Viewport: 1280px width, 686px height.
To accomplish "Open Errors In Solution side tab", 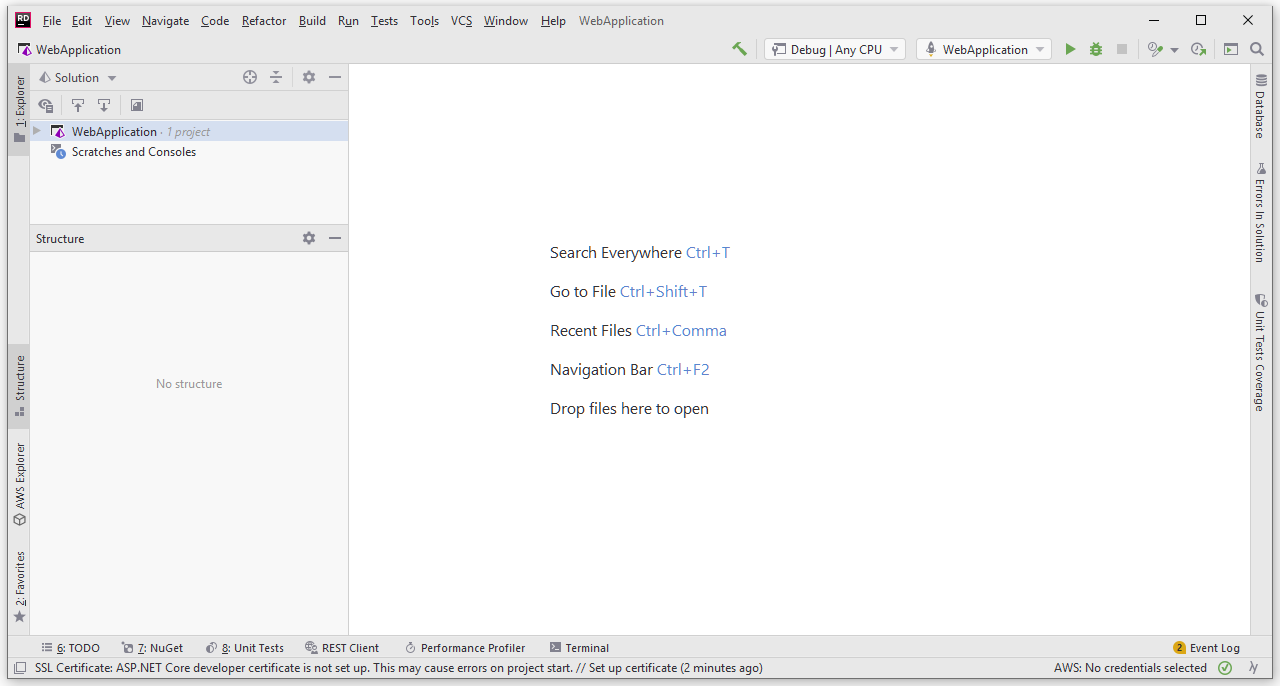I will pos(1260,212).
